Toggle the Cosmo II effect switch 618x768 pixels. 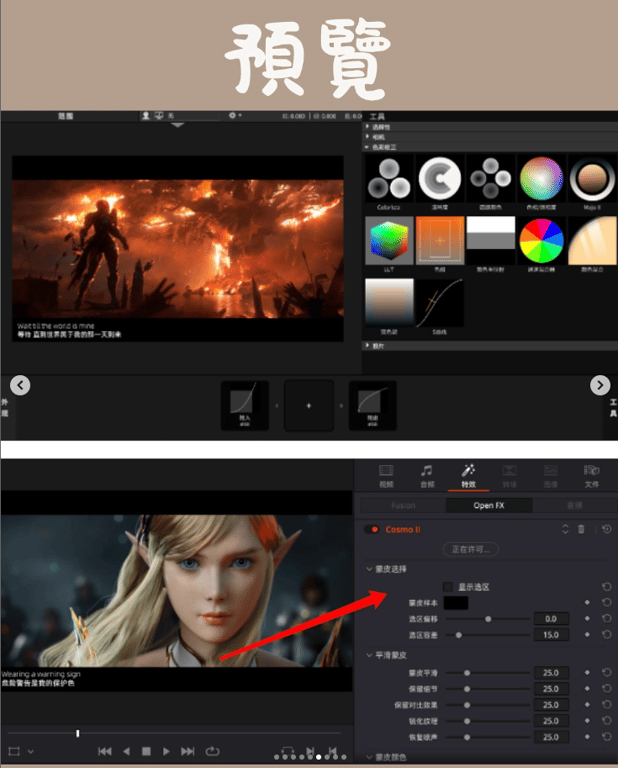[372, 529]
